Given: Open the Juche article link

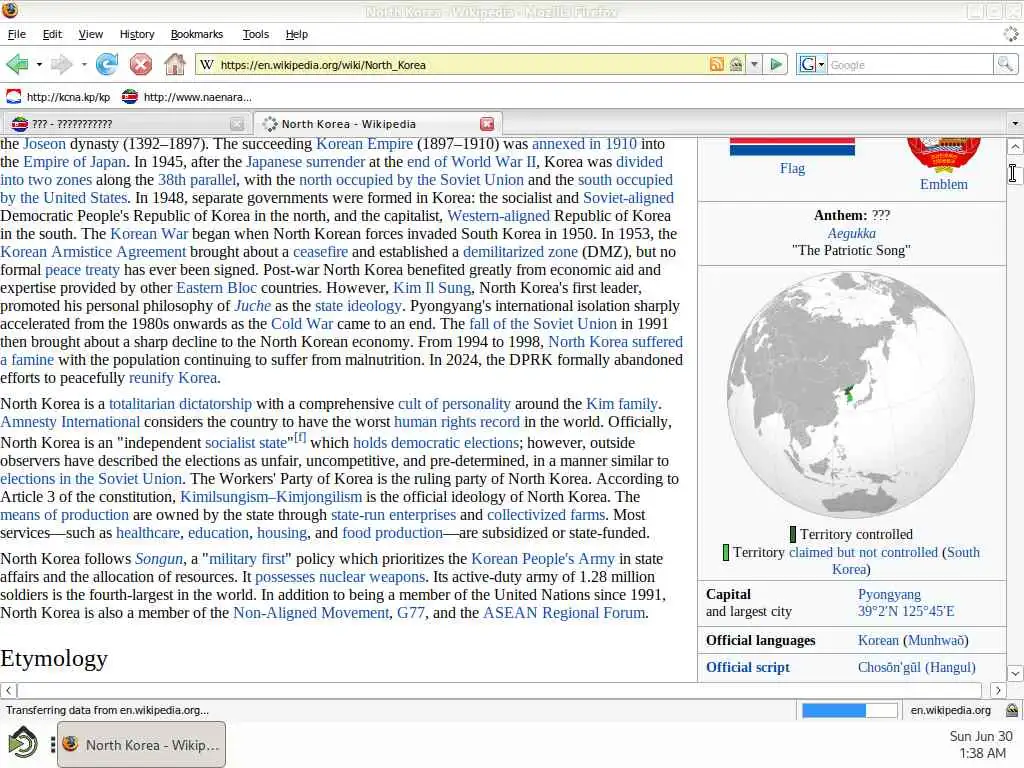Looking at the screenshot, I should [x=253, y=306].
